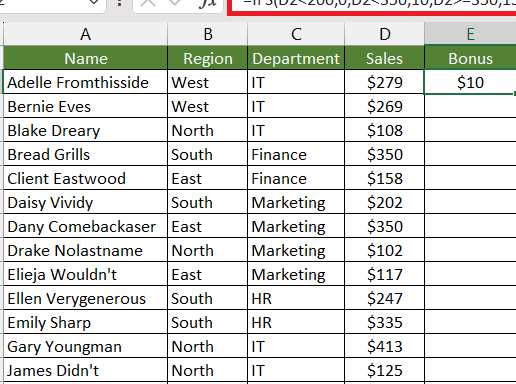Screen dimensions: 516x384
Task: Click the Department header cell
Action: (296, 58)
